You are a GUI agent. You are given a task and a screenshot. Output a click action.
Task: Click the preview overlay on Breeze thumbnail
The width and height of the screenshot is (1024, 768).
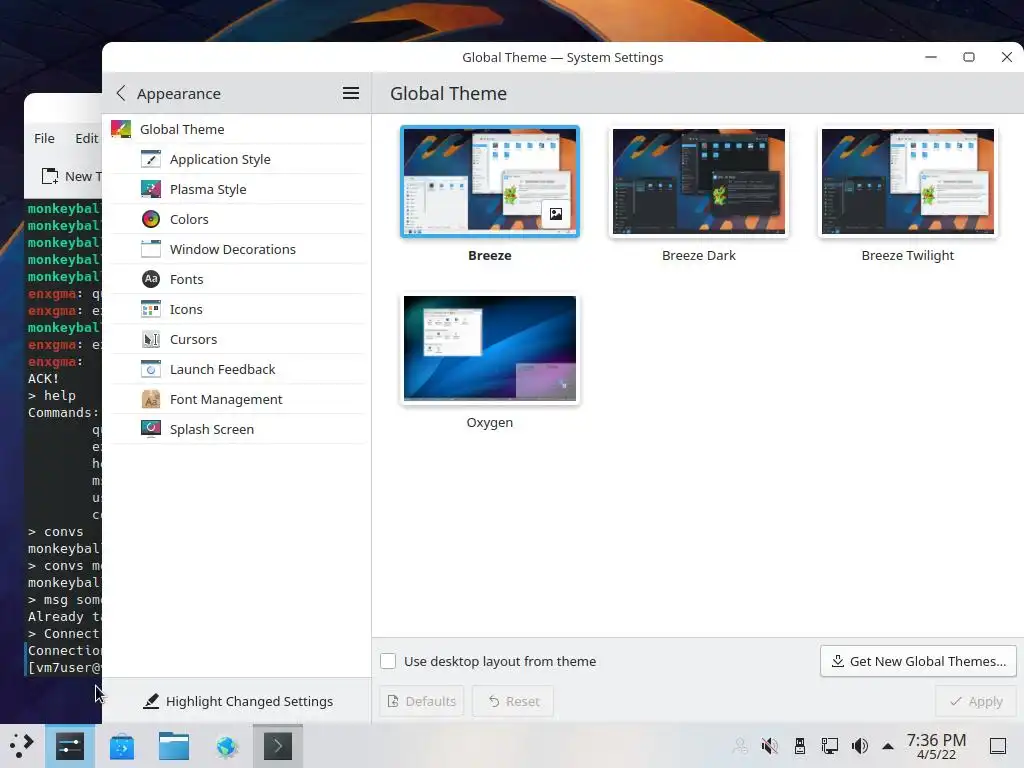coord(556,214)
